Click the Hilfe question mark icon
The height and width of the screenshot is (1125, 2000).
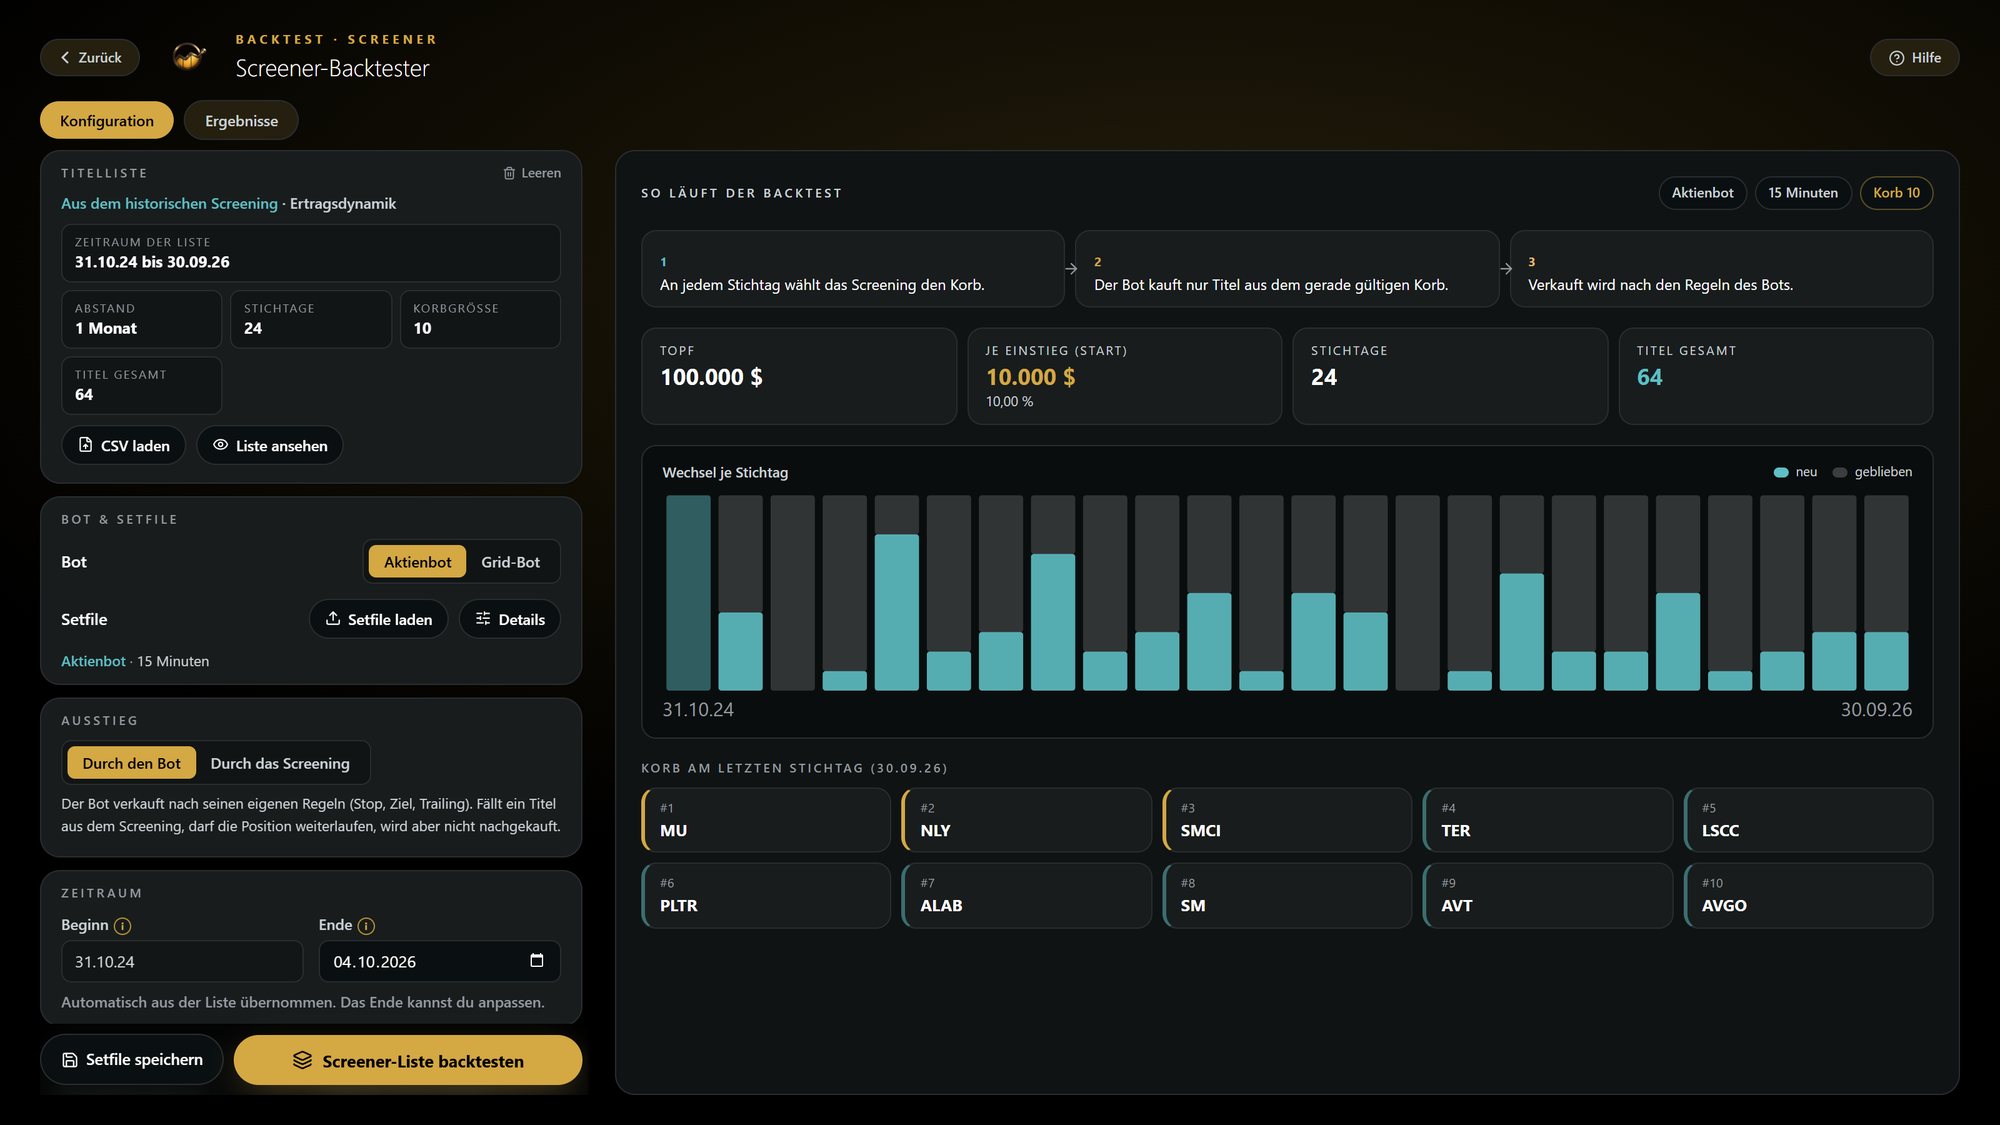click(x=1896, y=58)
